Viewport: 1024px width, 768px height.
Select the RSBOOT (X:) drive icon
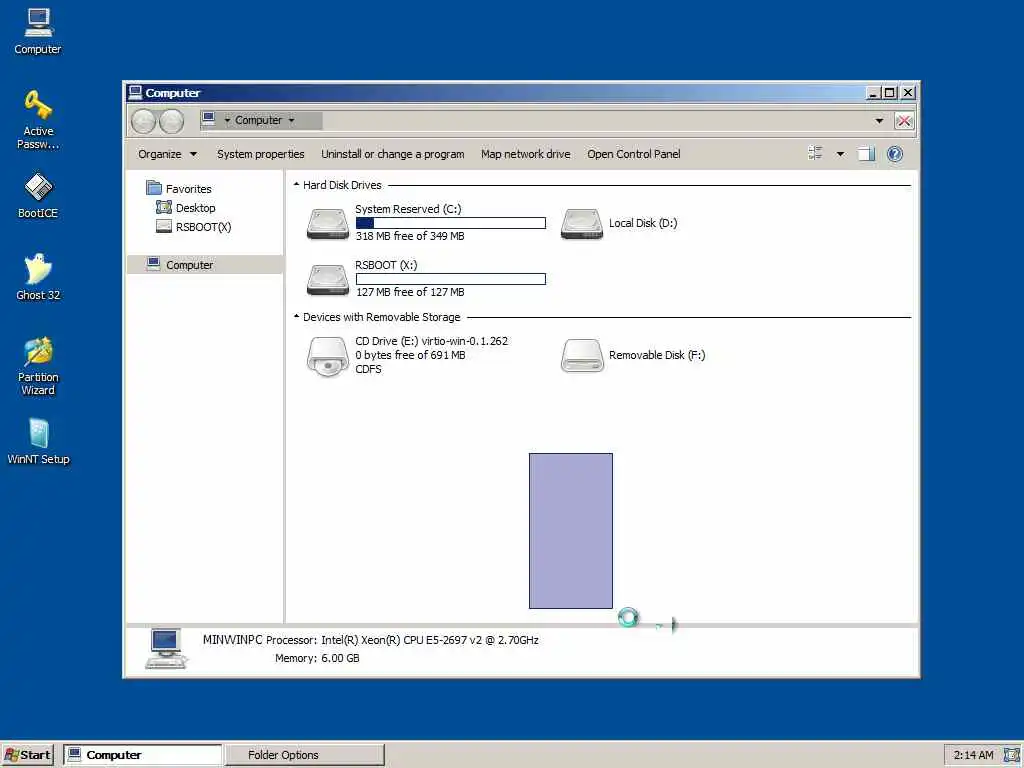point(328,280)
